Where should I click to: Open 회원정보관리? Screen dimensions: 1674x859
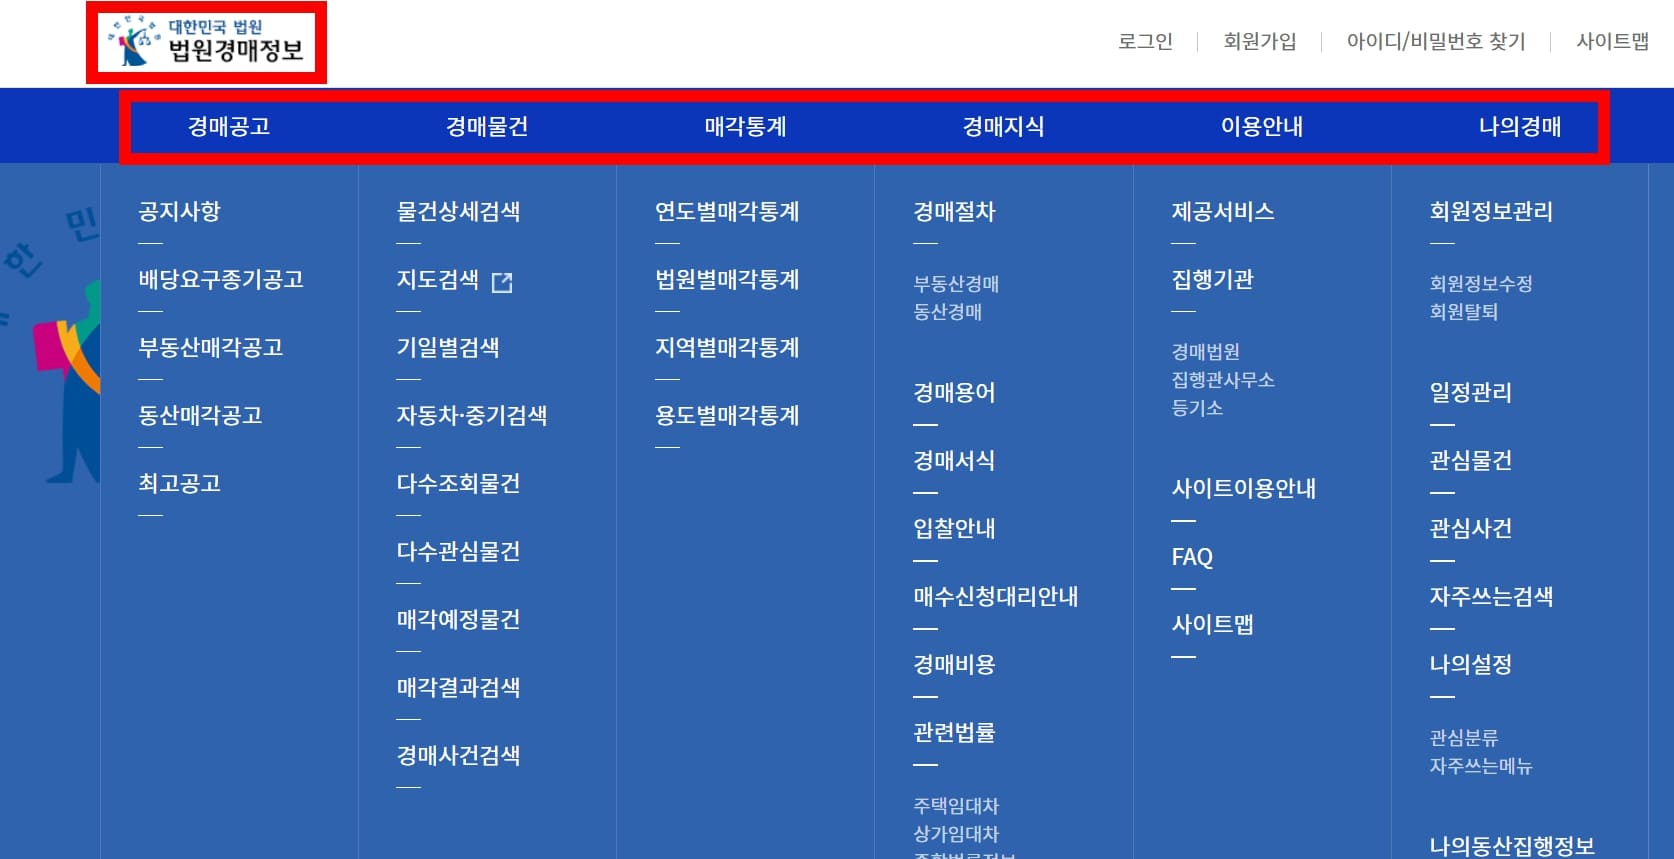(1491, 211)
